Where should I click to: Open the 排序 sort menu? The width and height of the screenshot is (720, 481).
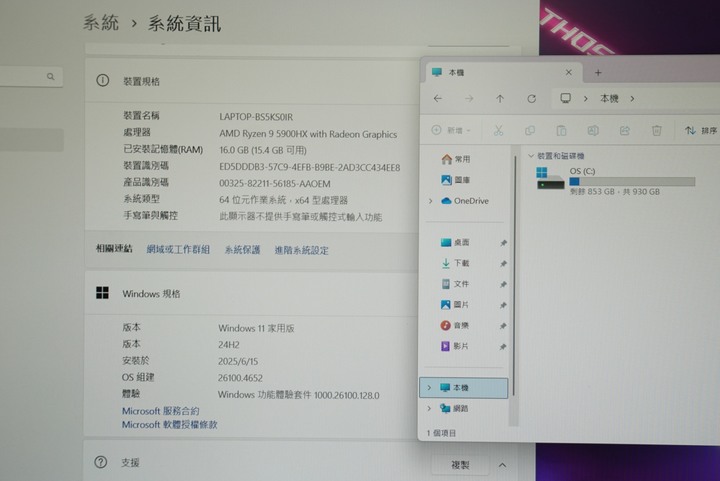coord(701,131)
